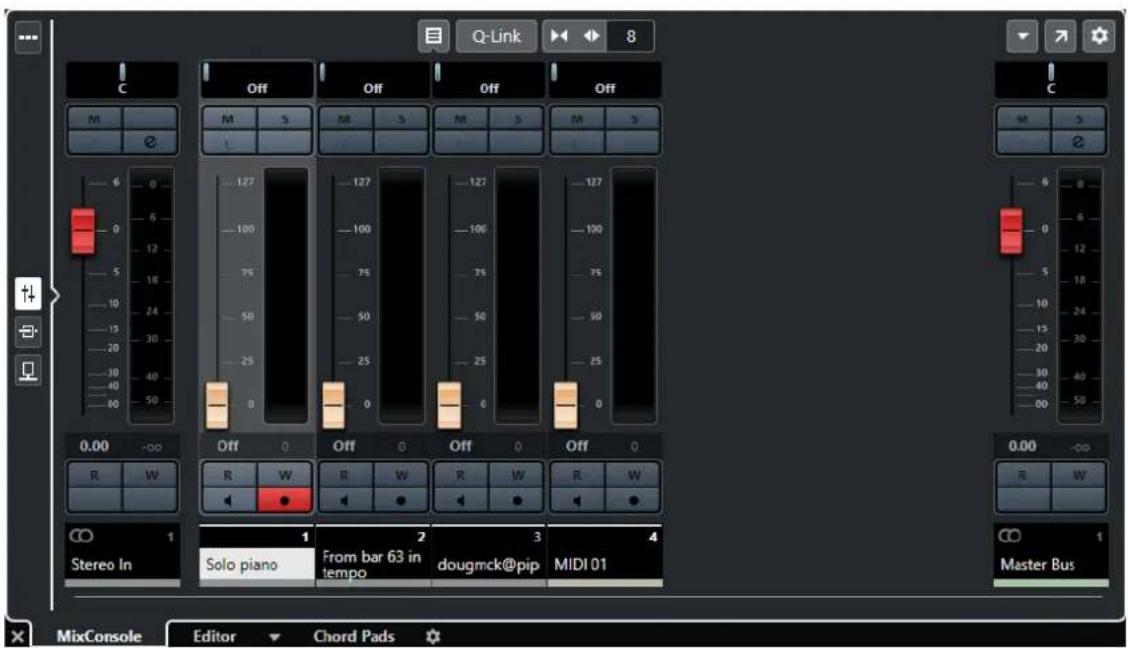1128x648 pixels.
Task: Solo the Solo piano channel
Action: [284, 119]
